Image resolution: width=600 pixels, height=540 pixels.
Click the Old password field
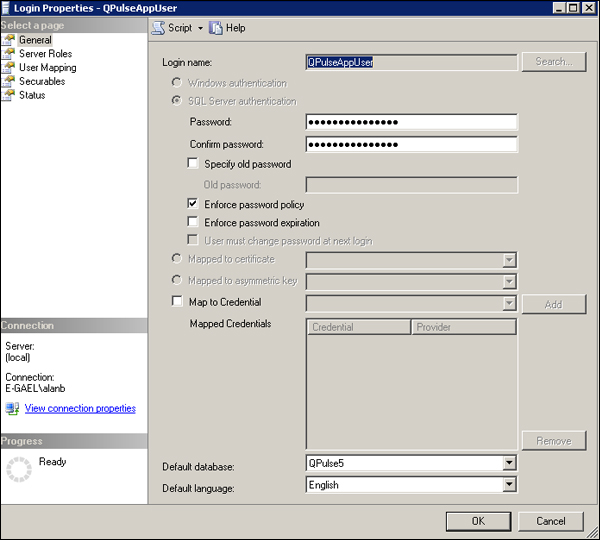(x=411, y=185)
